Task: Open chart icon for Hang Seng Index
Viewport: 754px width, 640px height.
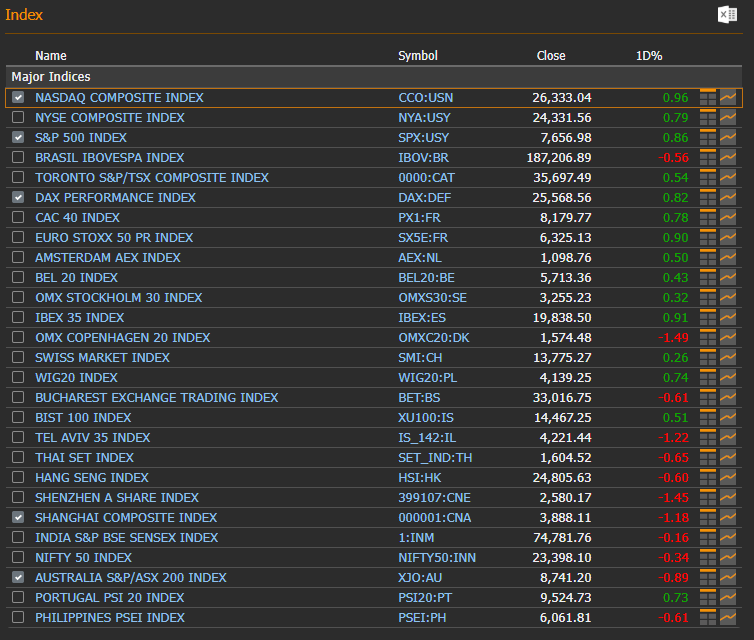Action: [x=728, y=477]
